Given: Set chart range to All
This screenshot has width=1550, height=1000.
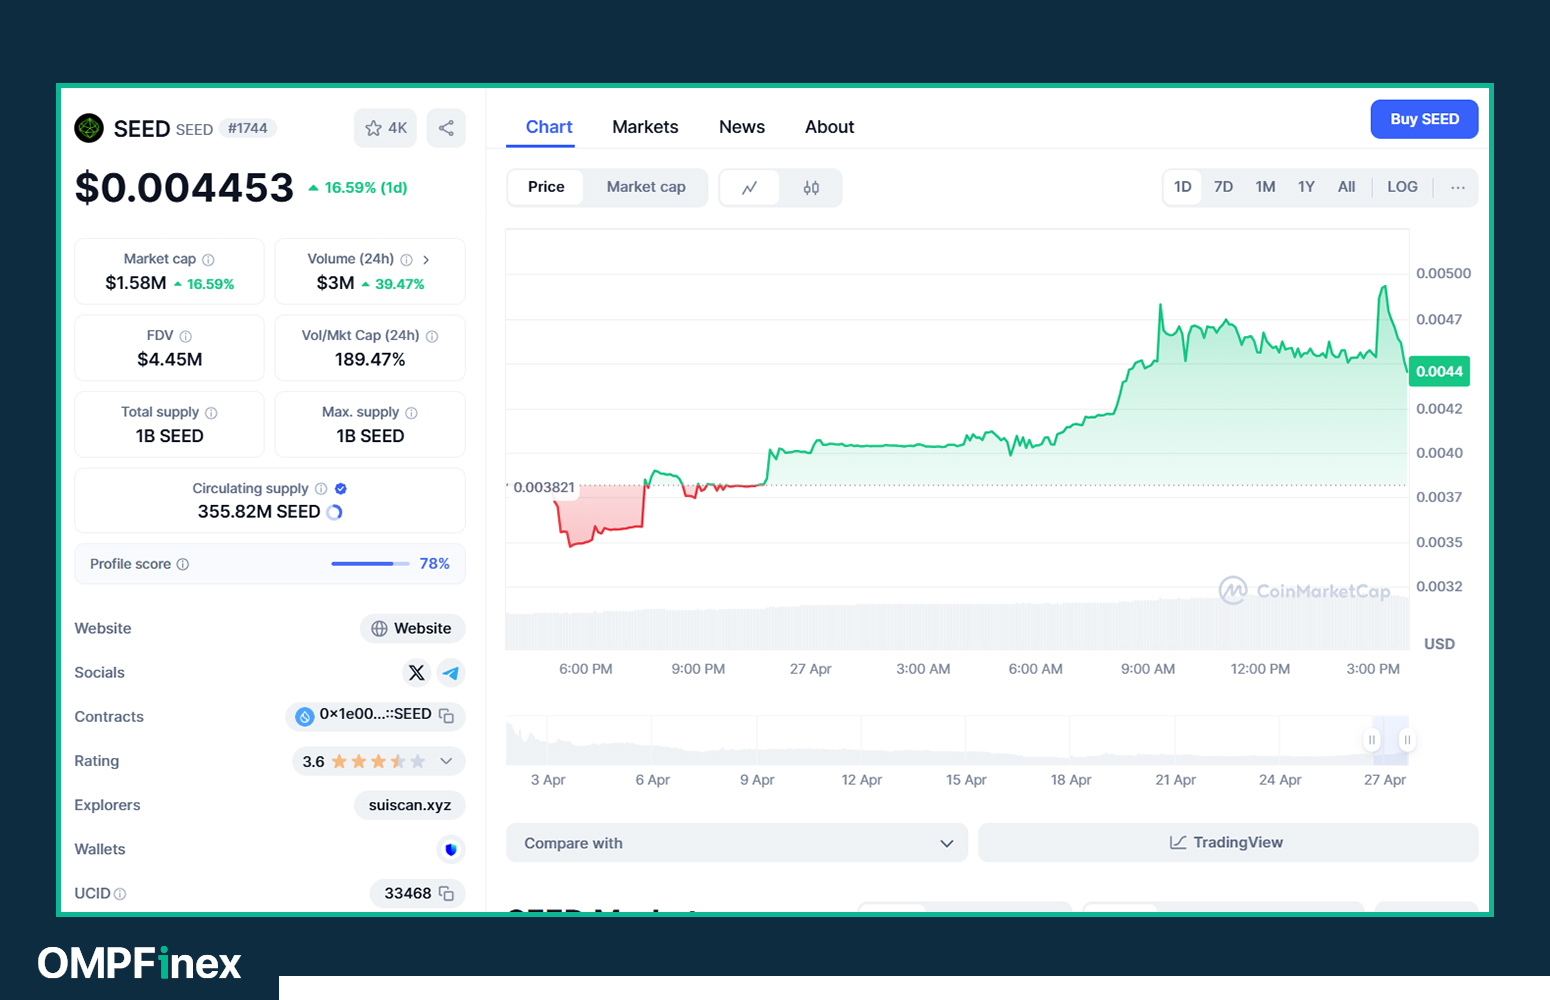Looking at the screenshot, I should point(1347,187).
